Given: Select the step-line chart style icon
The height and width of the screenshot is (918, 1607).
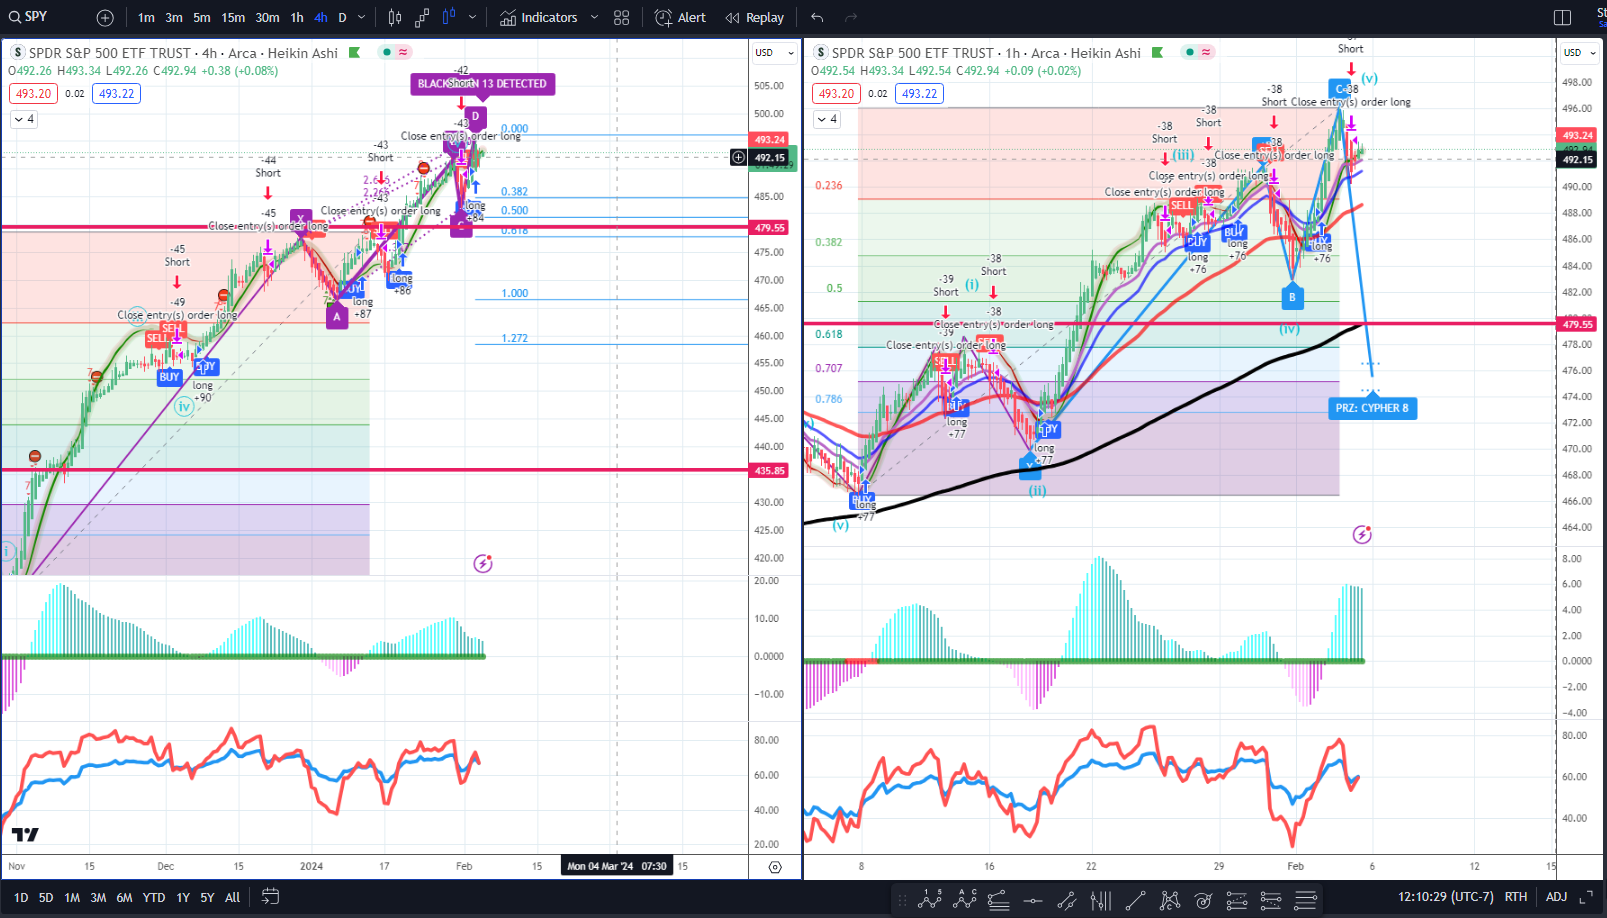Looking at the screenshot, I should 422,18.
